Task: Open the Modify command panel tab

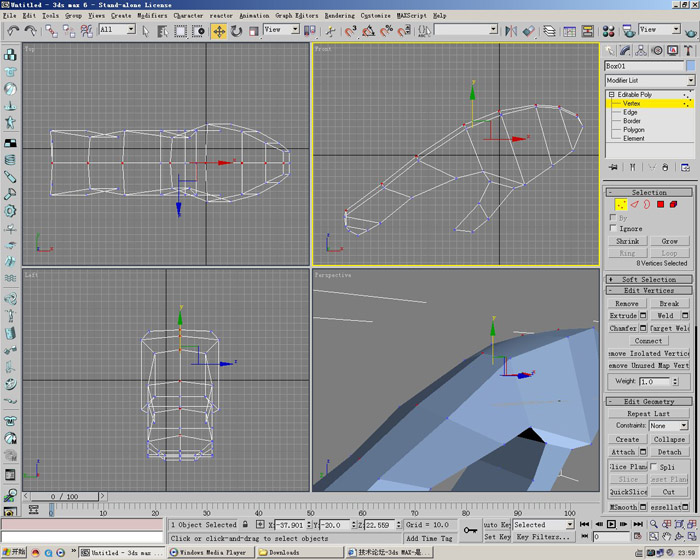Action: coord(626,50)
